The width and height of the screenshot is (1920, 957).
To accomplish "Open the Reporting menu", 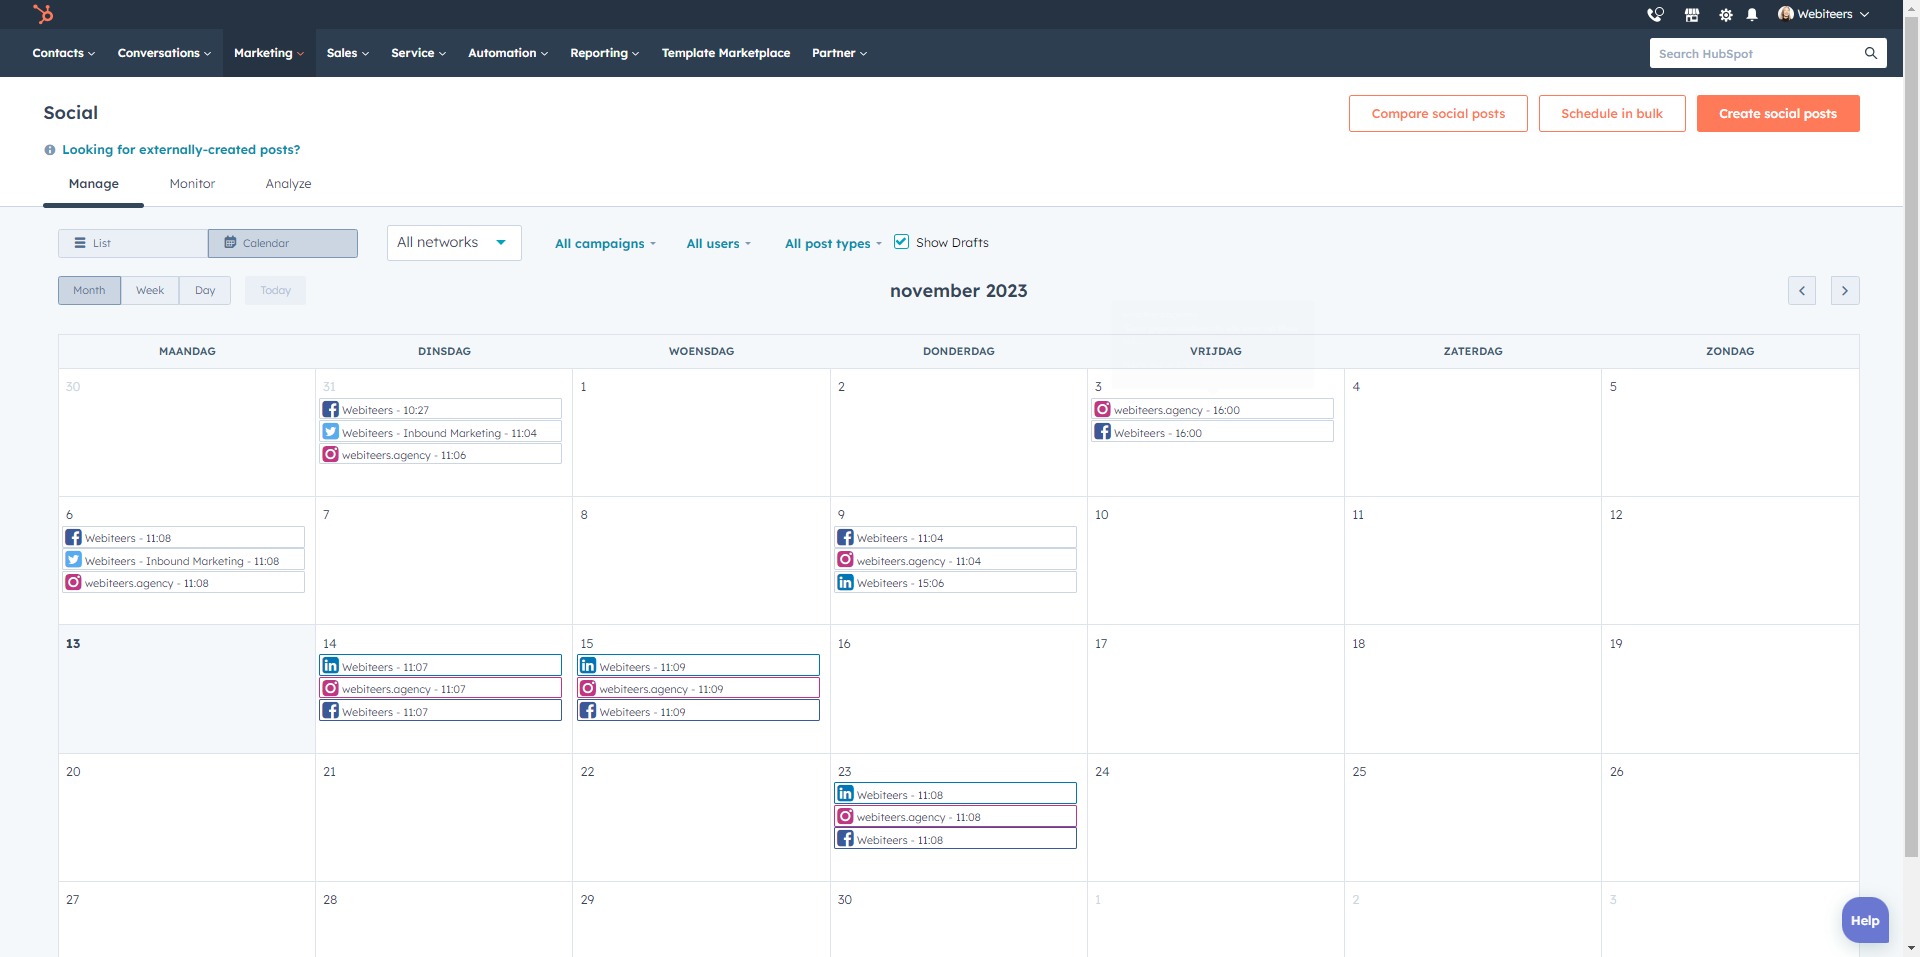I will pos(604,53).
